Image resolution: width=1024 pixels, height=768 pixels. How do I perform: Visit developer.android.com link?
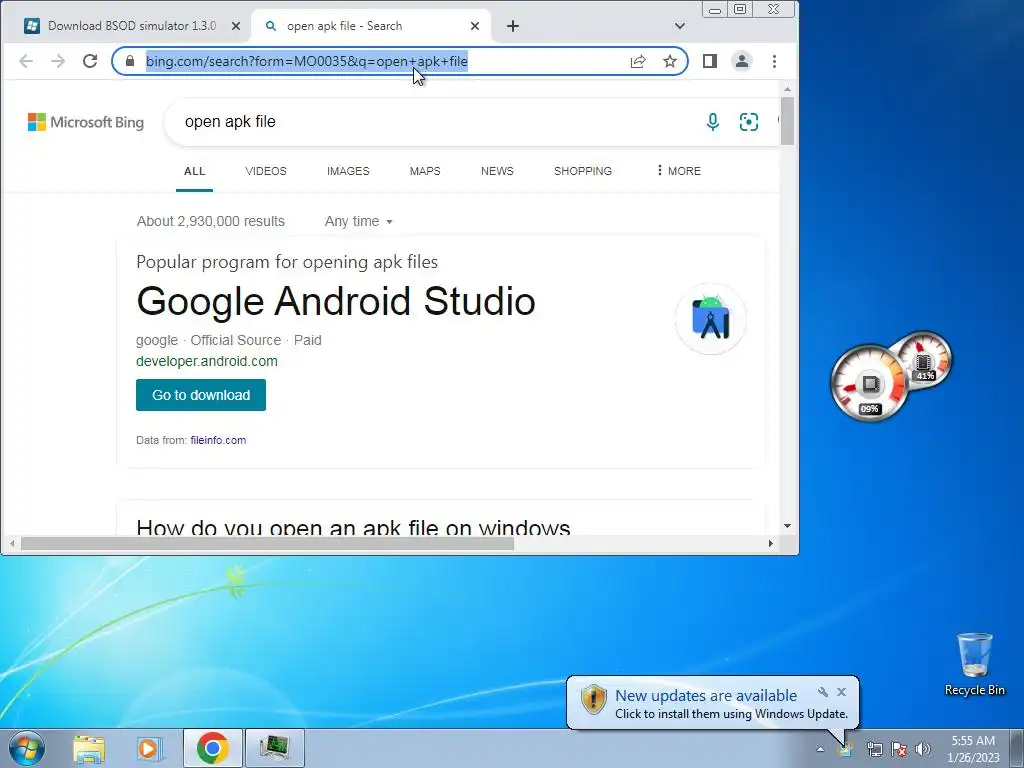pos(207,361)
